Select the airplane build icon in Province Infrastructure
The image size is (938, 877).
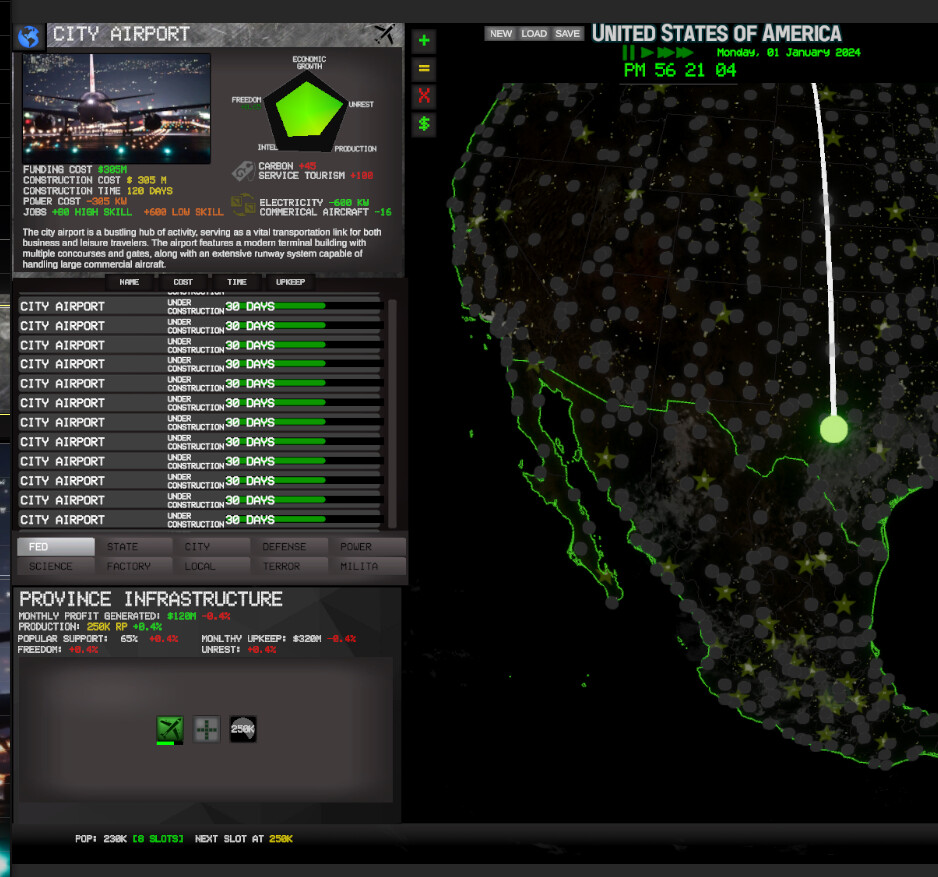coord(169,729)
